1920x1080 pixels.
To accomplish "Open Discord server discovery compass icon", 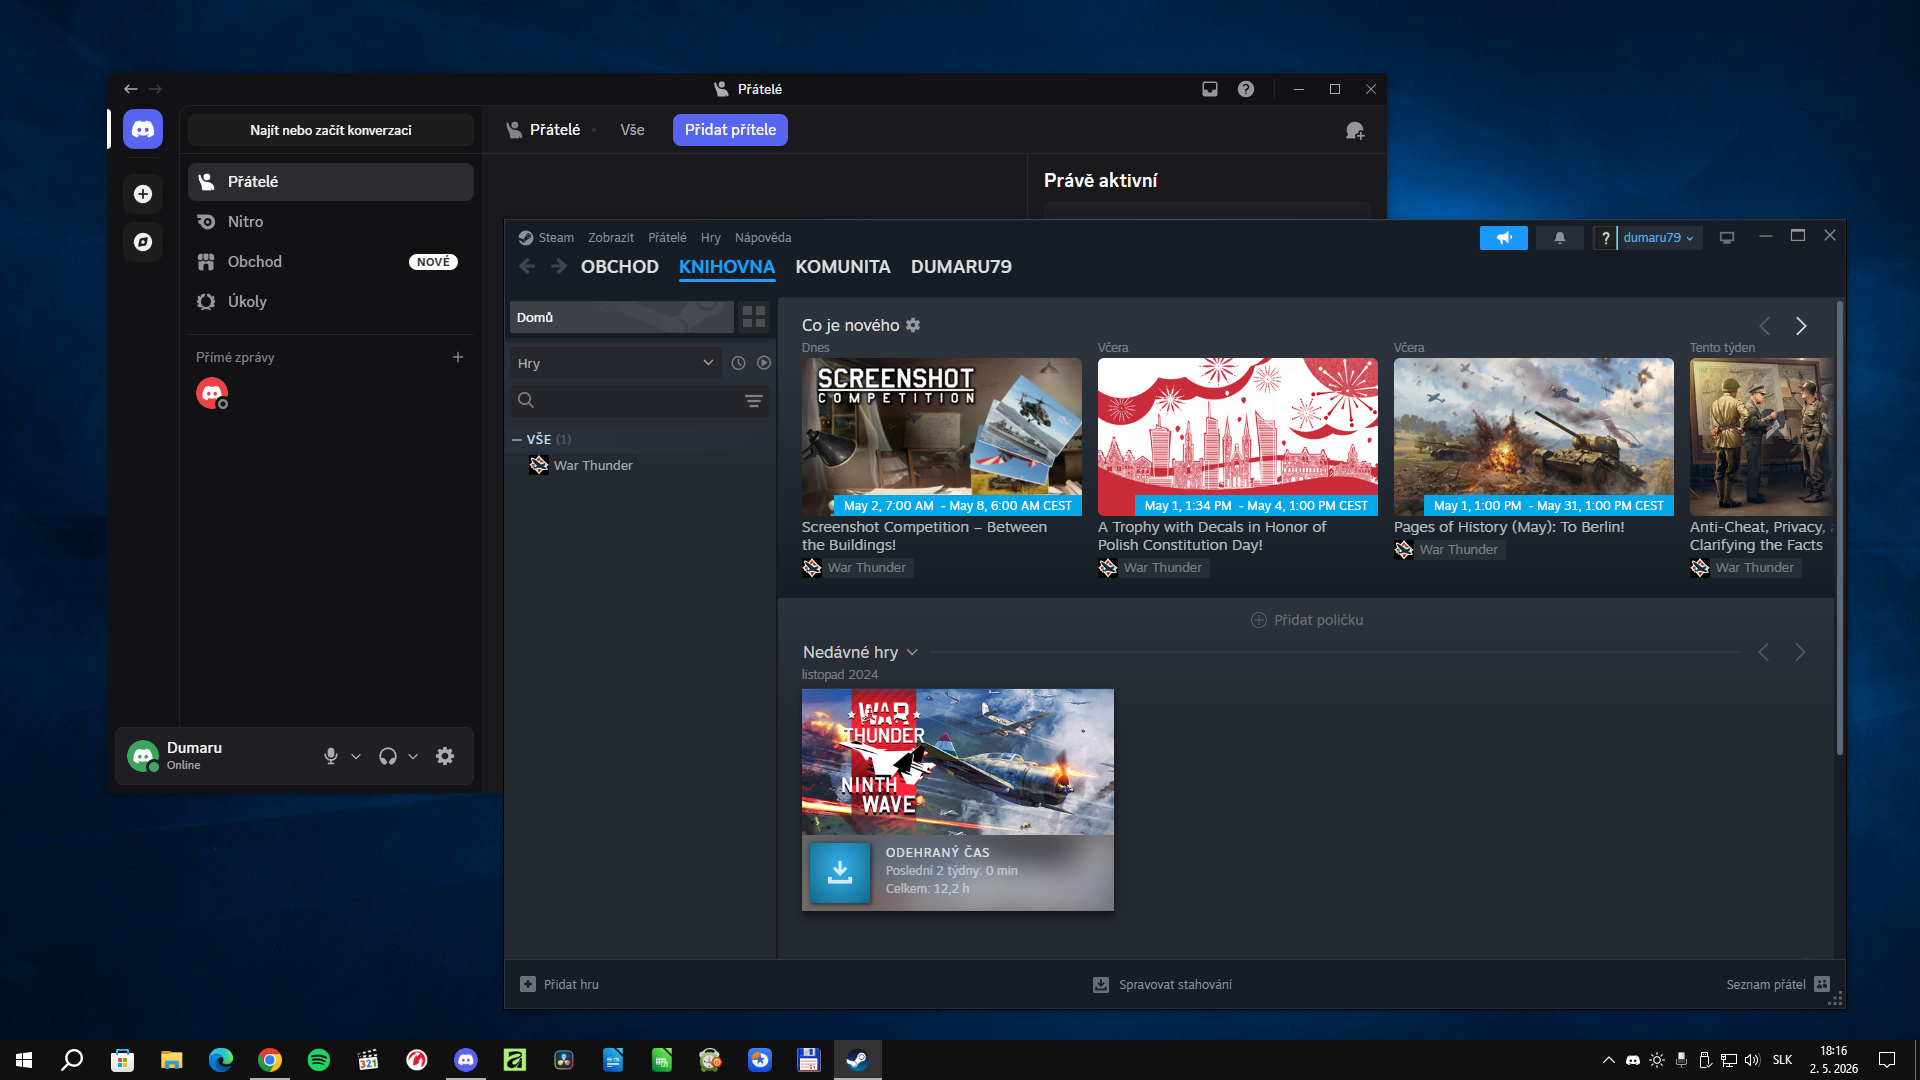I will click(143, 242).
